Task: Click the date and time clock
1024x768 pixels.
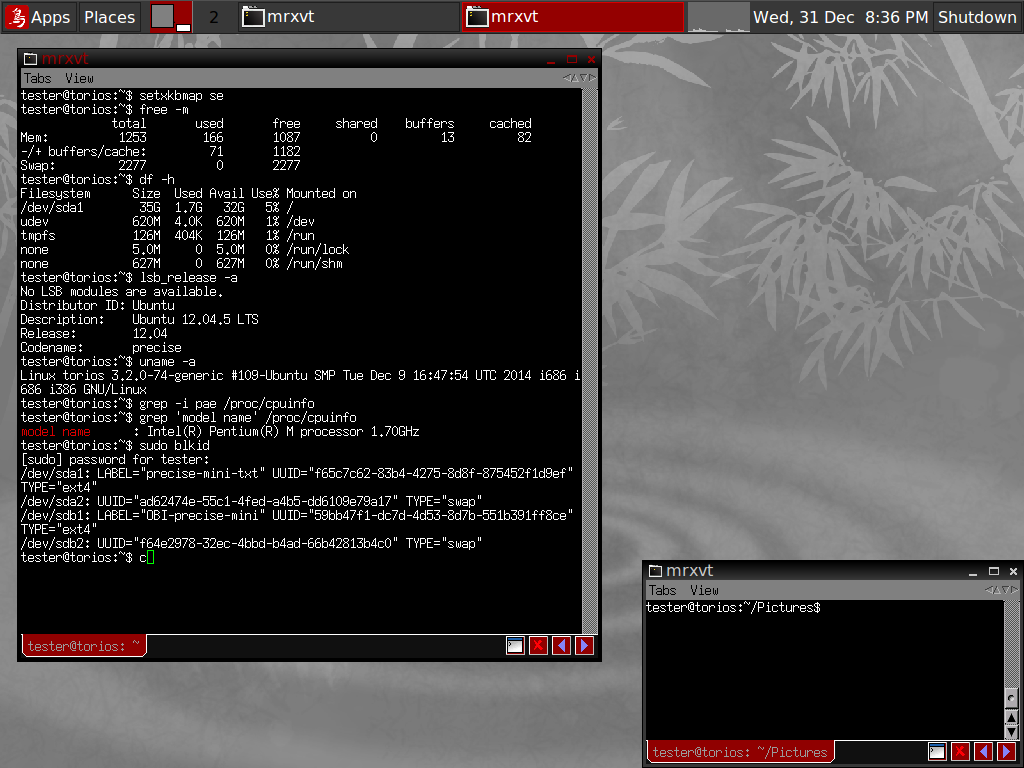Action: [x=840, y=17]
